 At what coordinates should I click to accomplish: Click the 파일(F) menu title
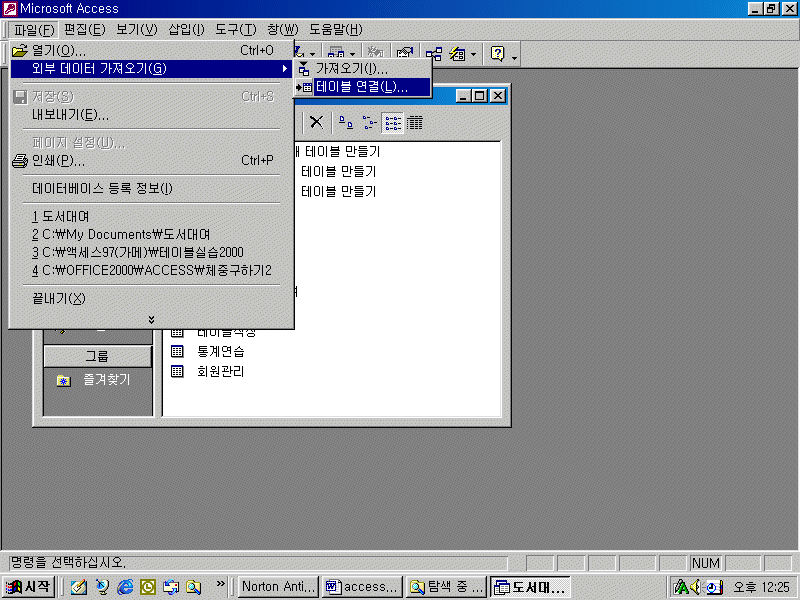[x=34, y=30]
